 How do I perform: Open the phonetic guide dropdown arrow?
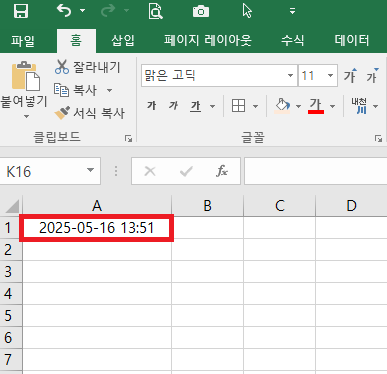point(376,106)
